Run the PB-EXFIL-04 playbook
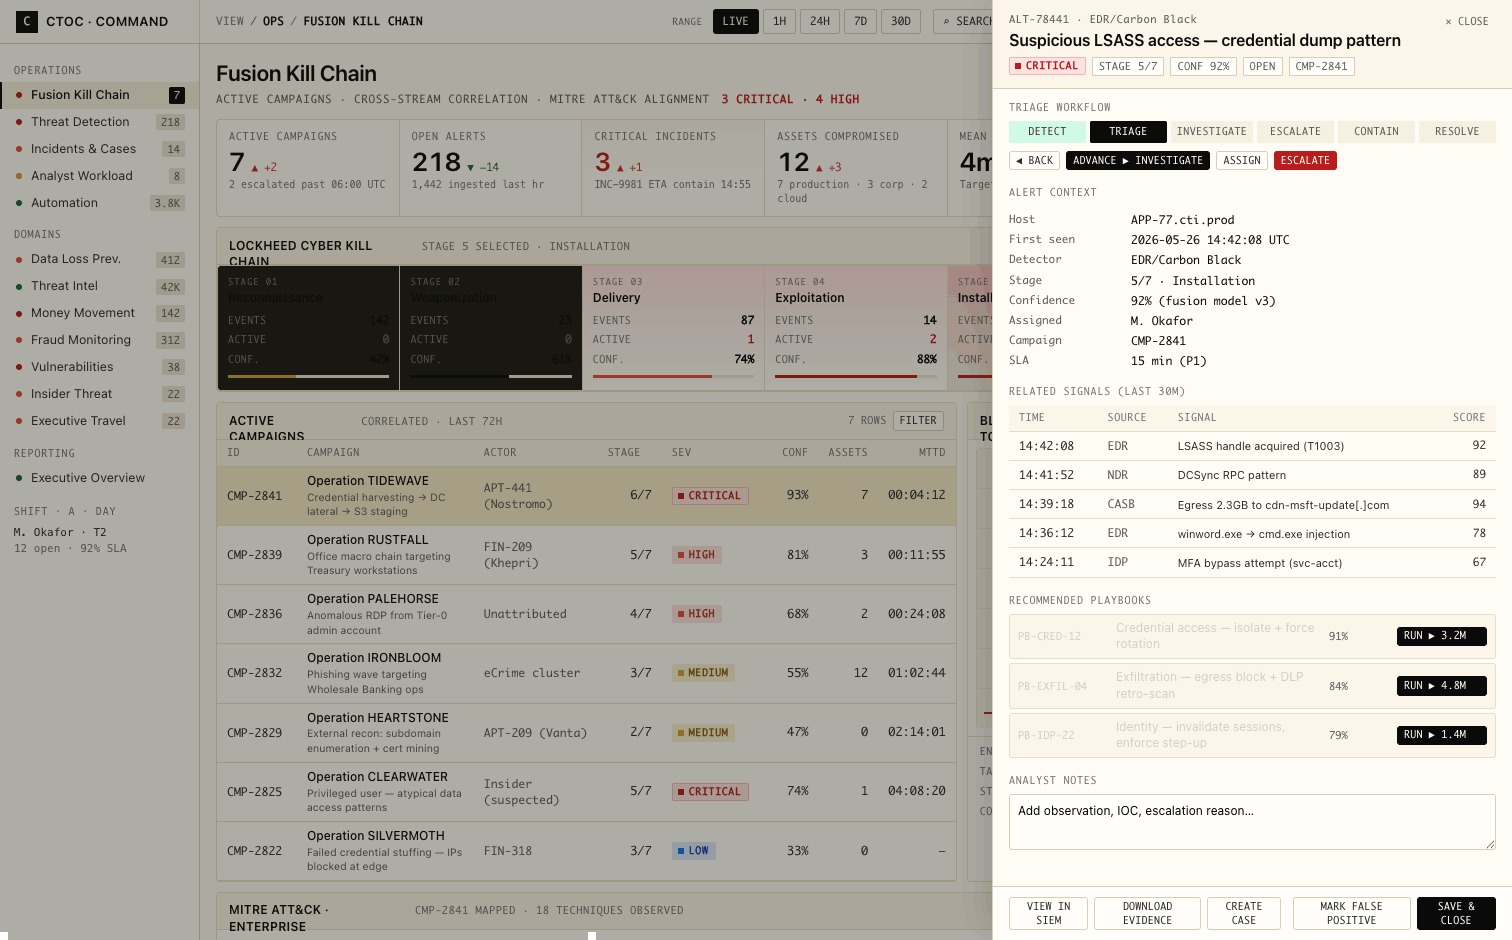The height and width of the screenshot is (940, 1512). pos(1441,686)
